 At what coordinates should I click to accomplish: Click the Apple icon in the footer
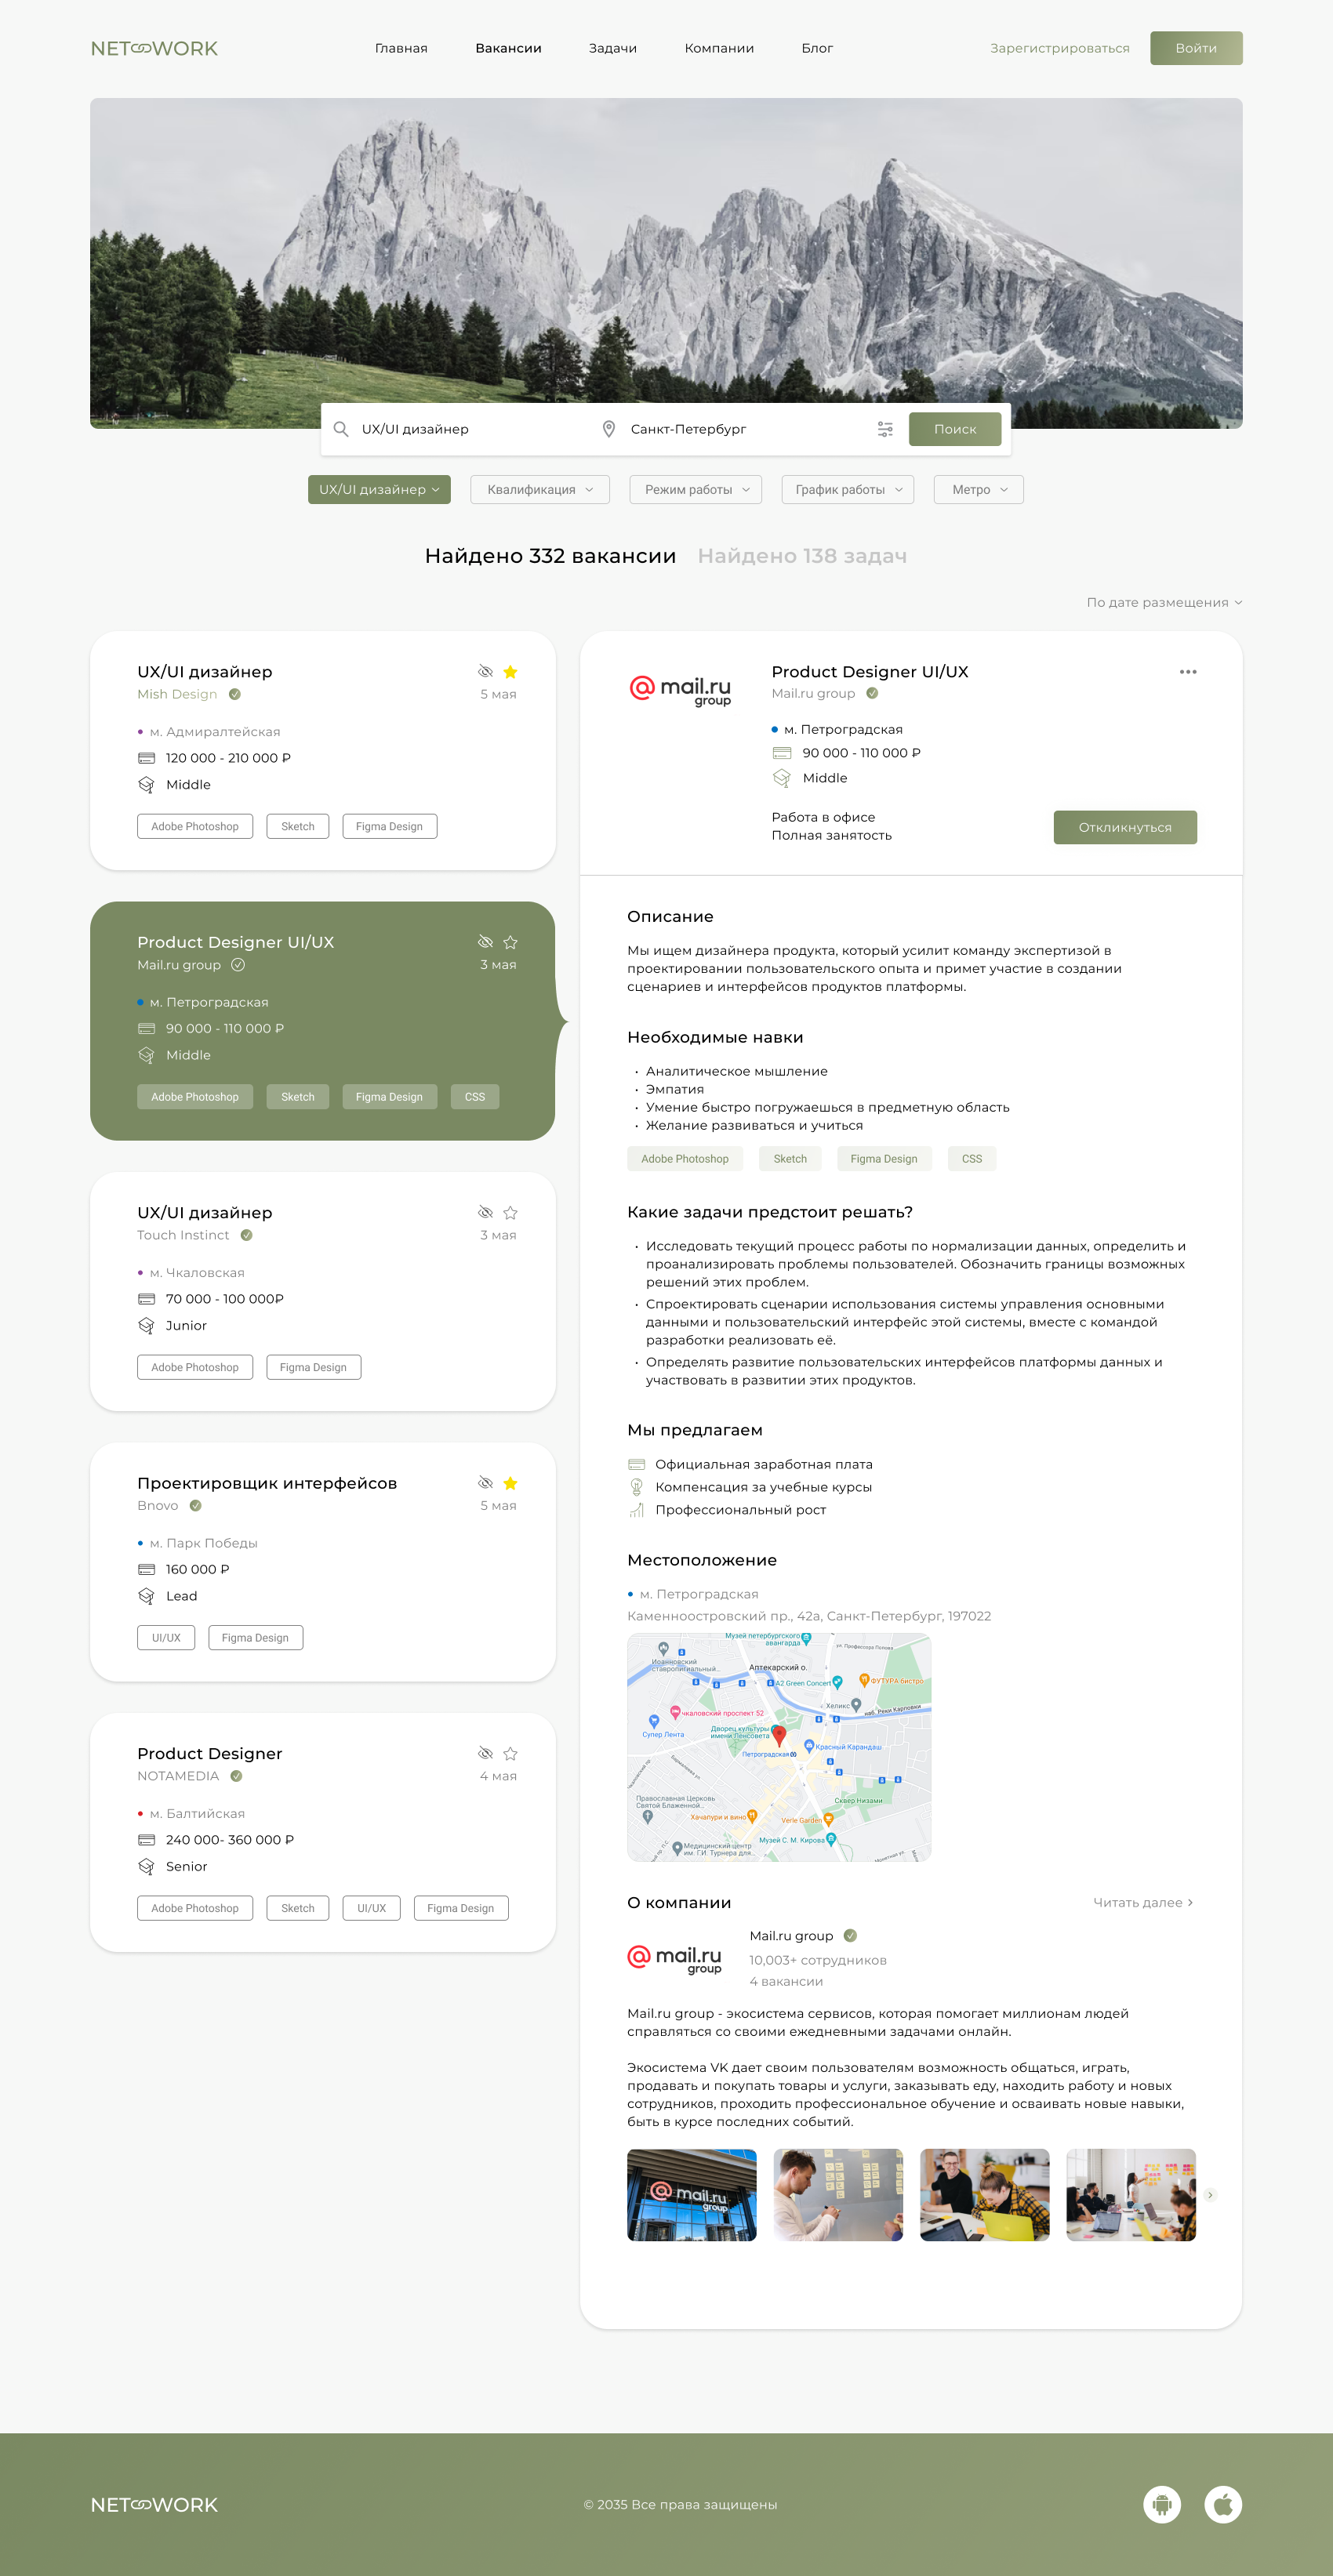point(1223,2505)
